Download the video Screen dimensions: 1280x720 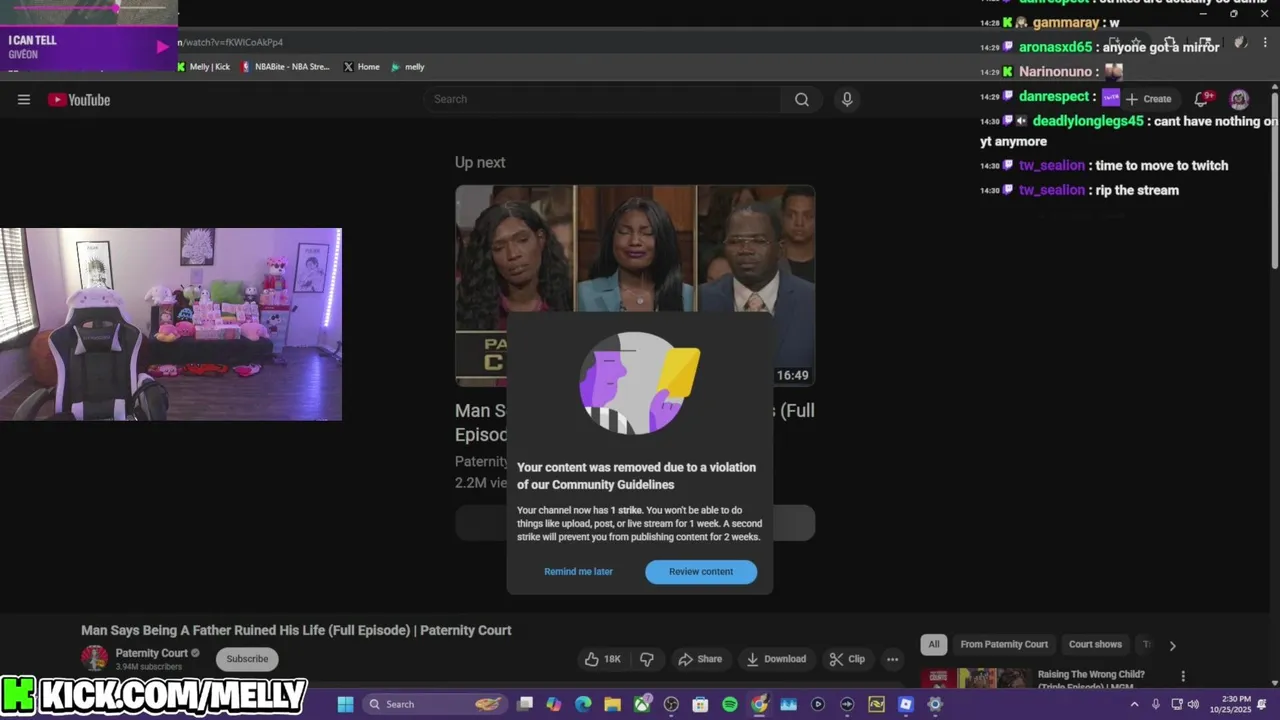pyautogui.click(x=776, y=659)
